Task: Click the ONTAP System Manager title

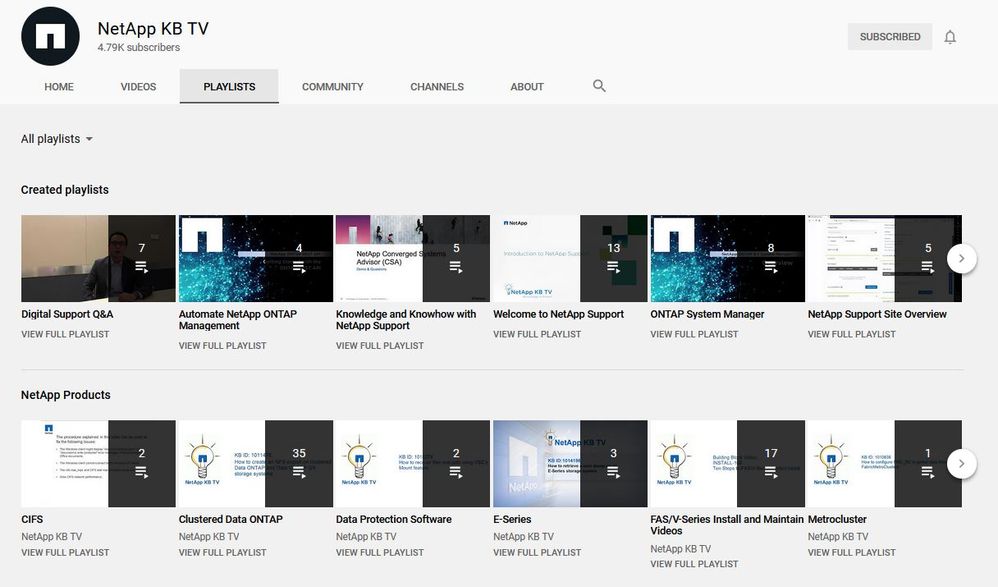Action: pyautogui.click(x=707, y=314)
